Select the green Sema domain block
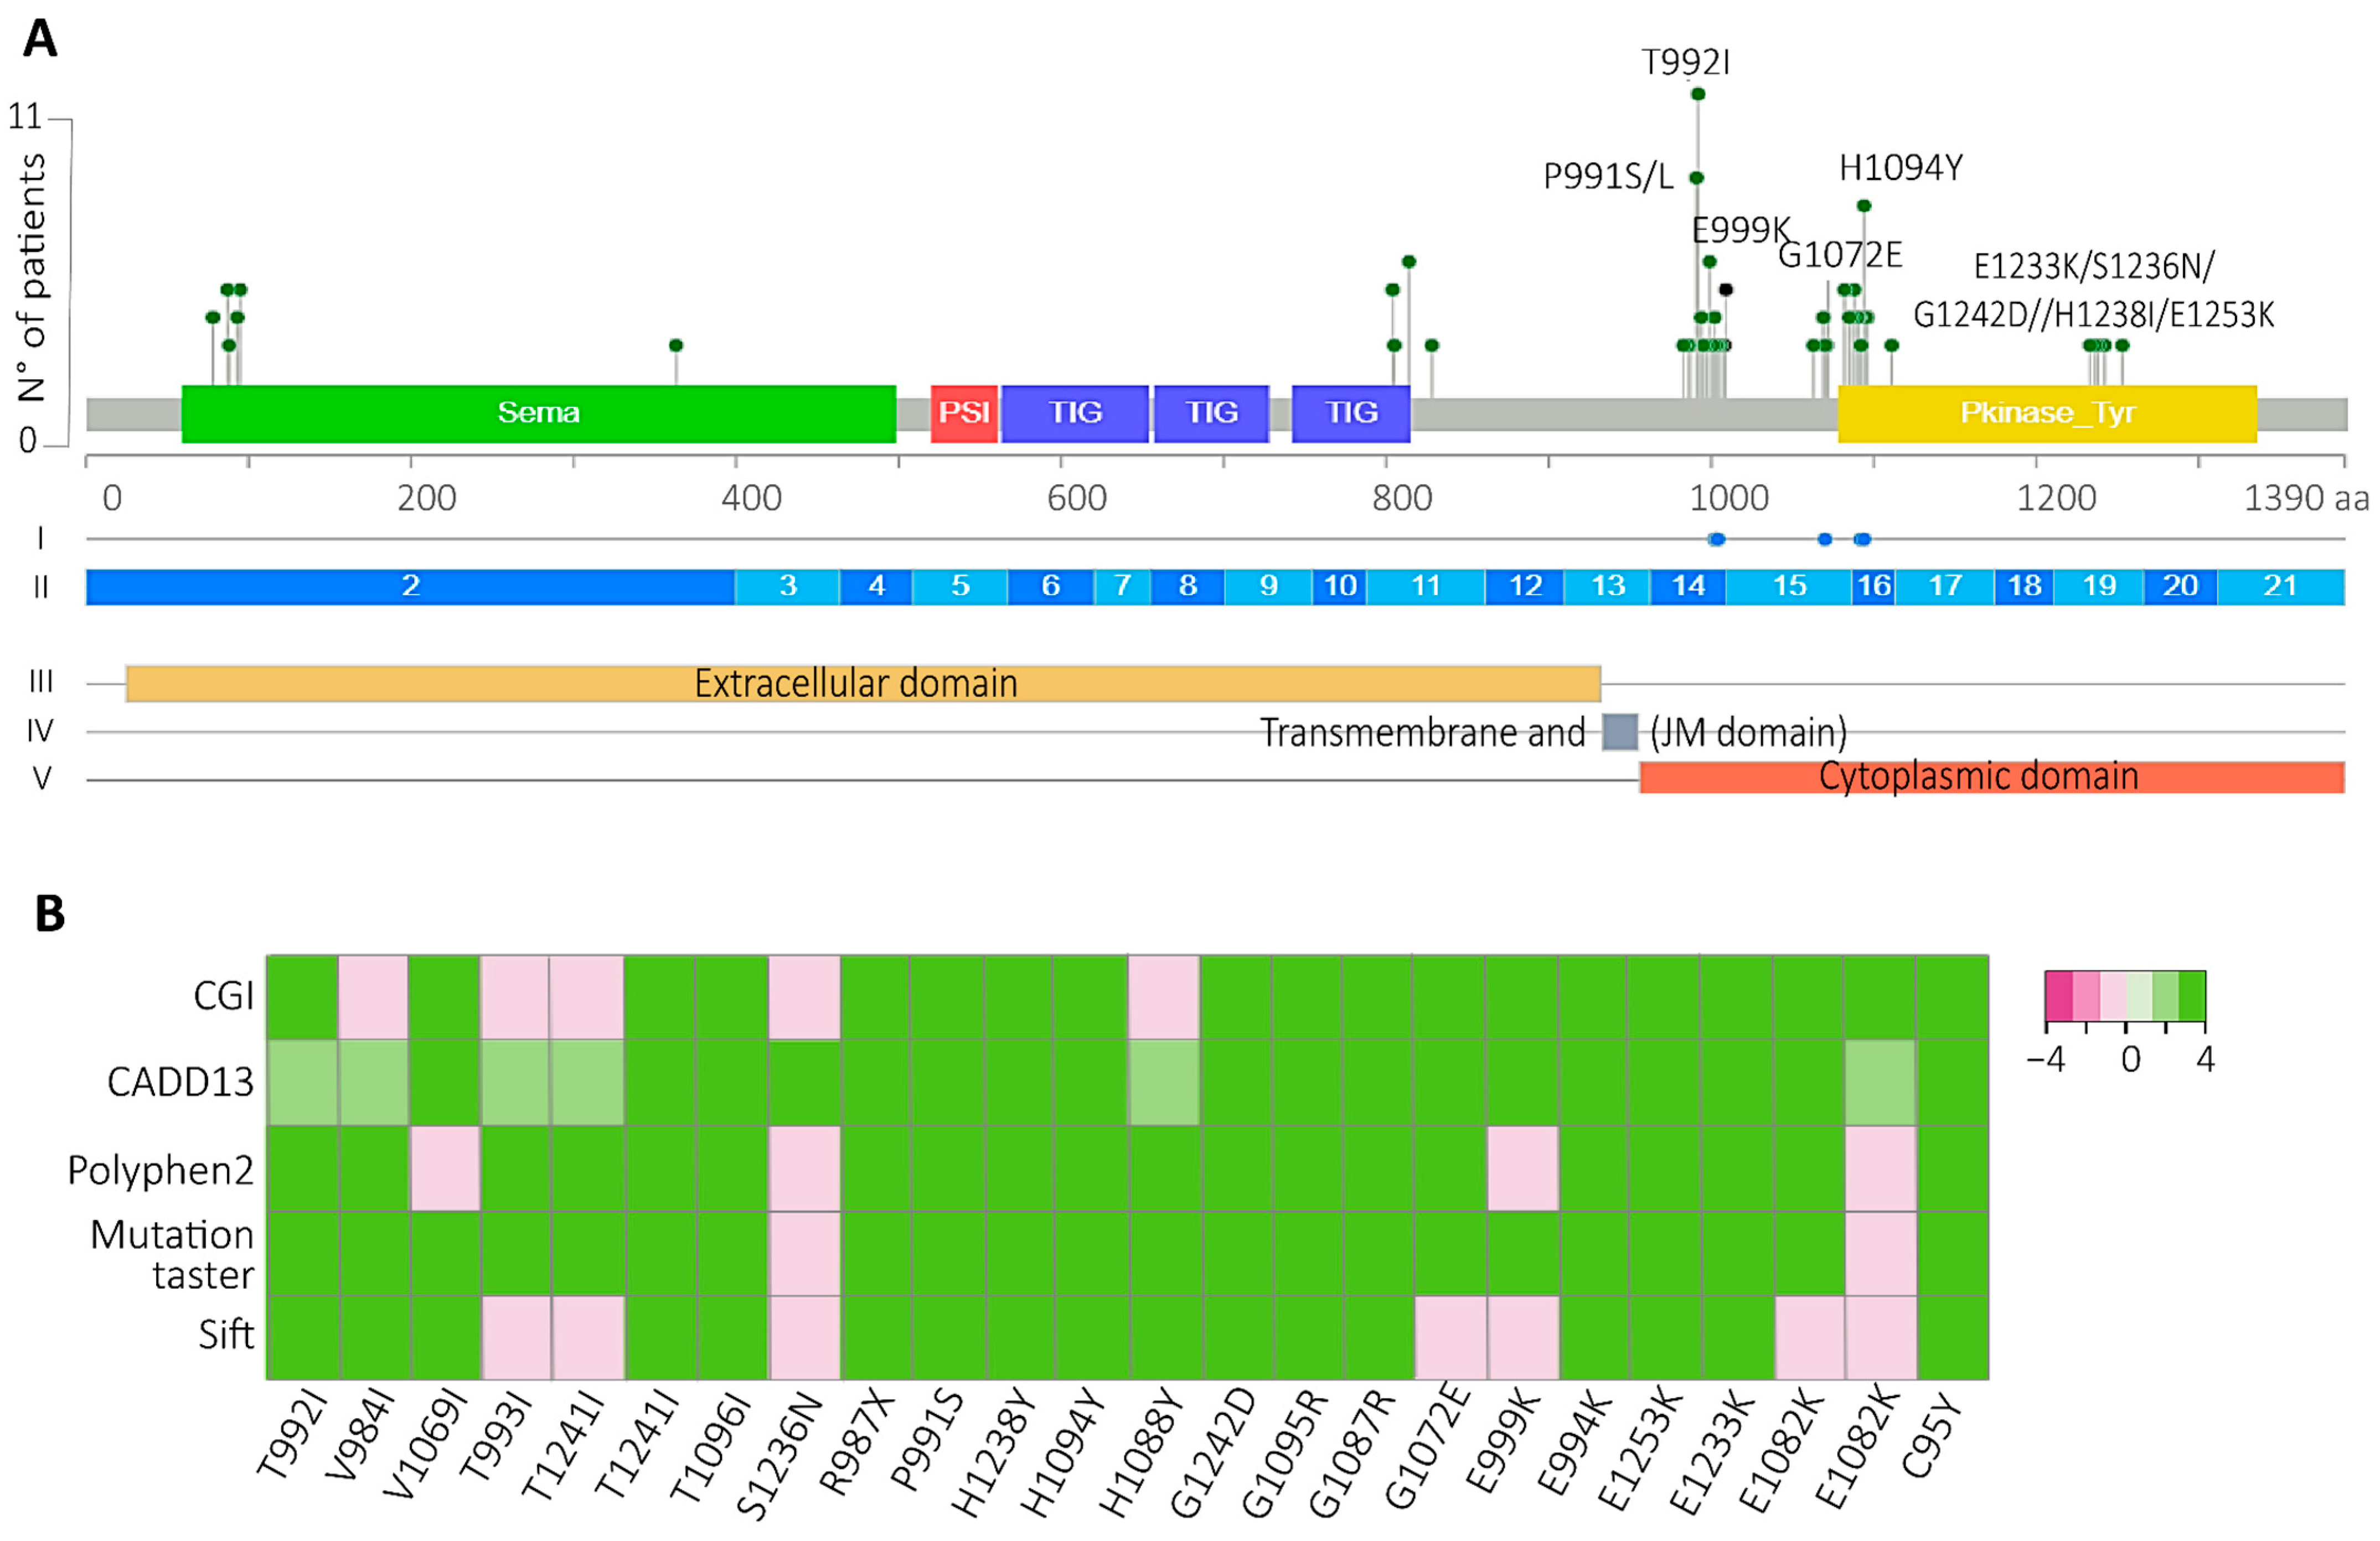This screenshot has width=2380, height=1541. (538, 413)
